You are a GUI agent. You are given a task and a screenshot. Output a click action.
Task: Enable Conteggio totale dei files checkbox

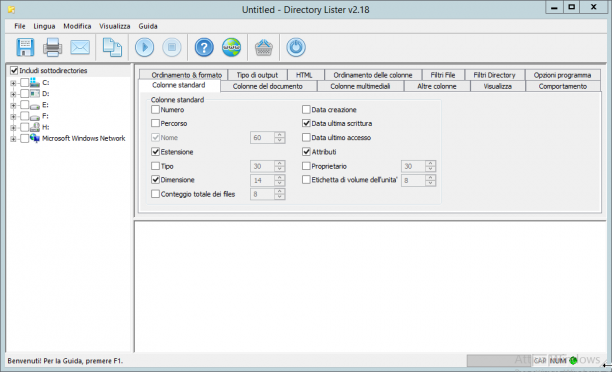[155, 194]
